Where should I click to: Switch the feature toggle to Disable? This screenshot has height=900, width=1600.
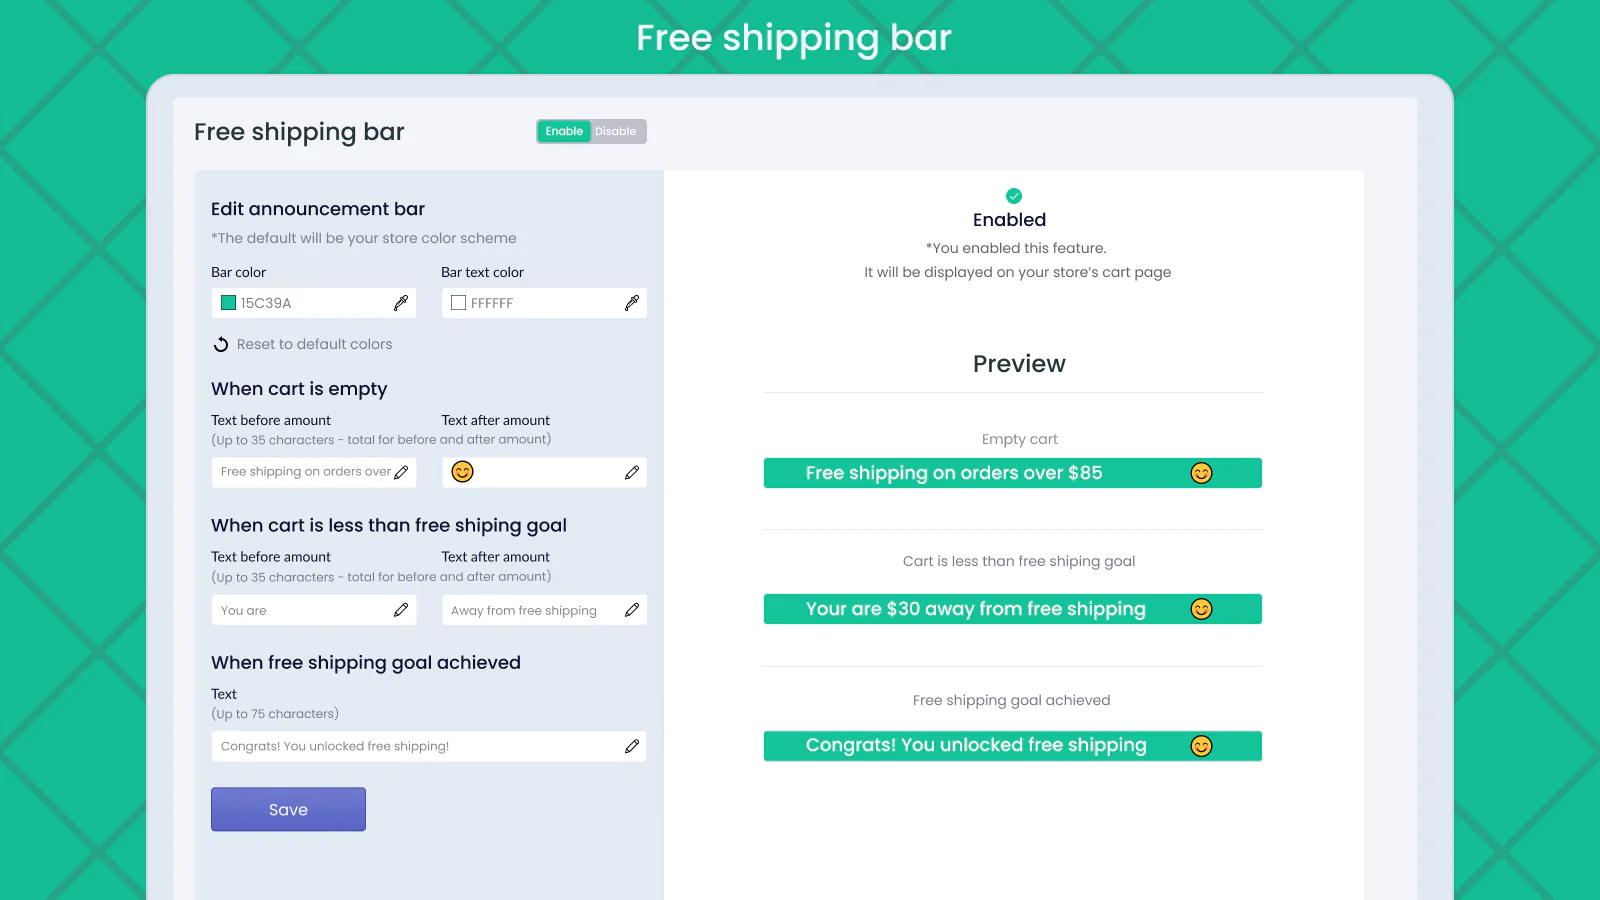coord(616,132)
